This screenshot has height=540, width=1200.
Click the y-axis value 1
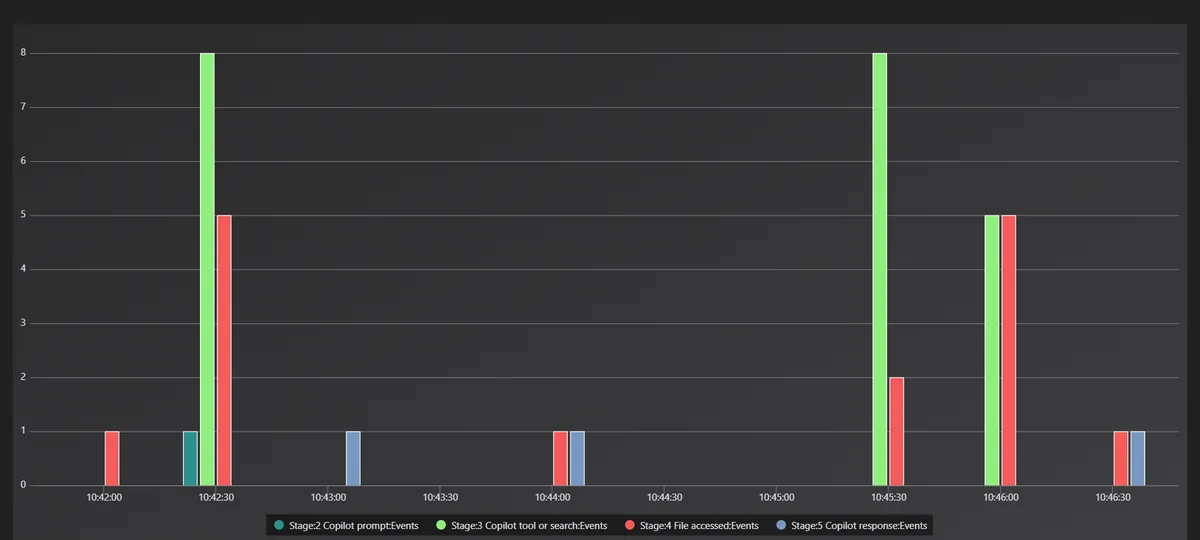[x=24, y=431]
